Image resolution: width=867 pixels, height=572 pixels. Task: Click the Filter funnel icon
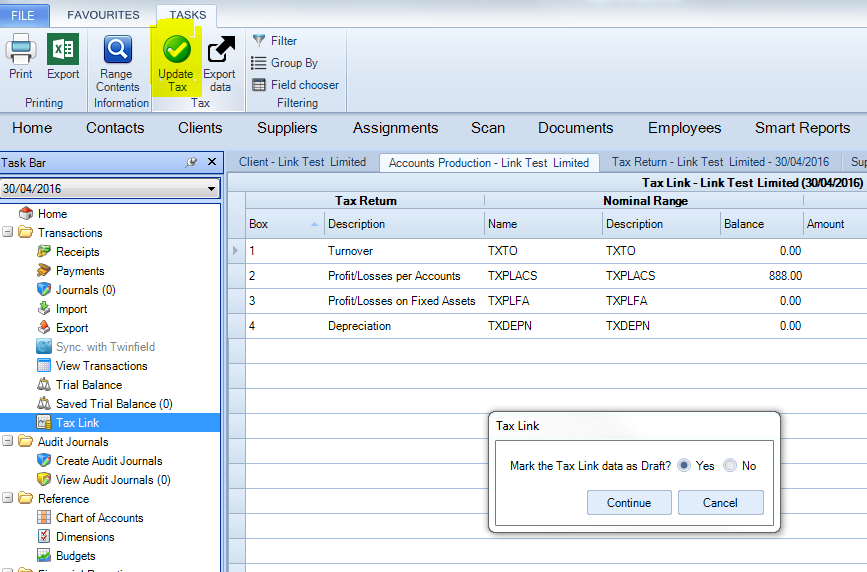pyautogui.click(x=259, y=41)
